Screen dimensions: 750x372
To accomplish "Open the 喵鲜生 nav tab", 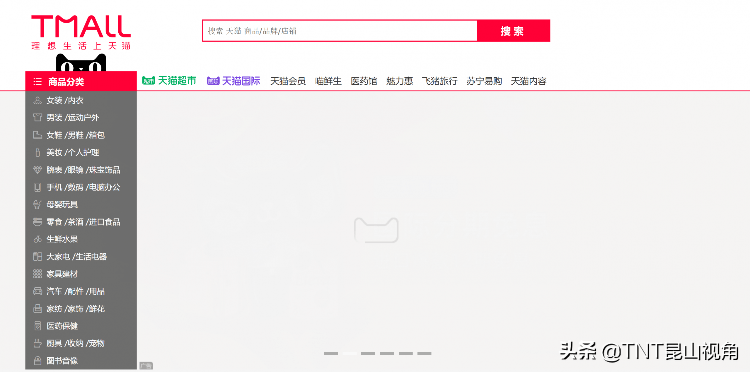I will (x=328, y=81).
